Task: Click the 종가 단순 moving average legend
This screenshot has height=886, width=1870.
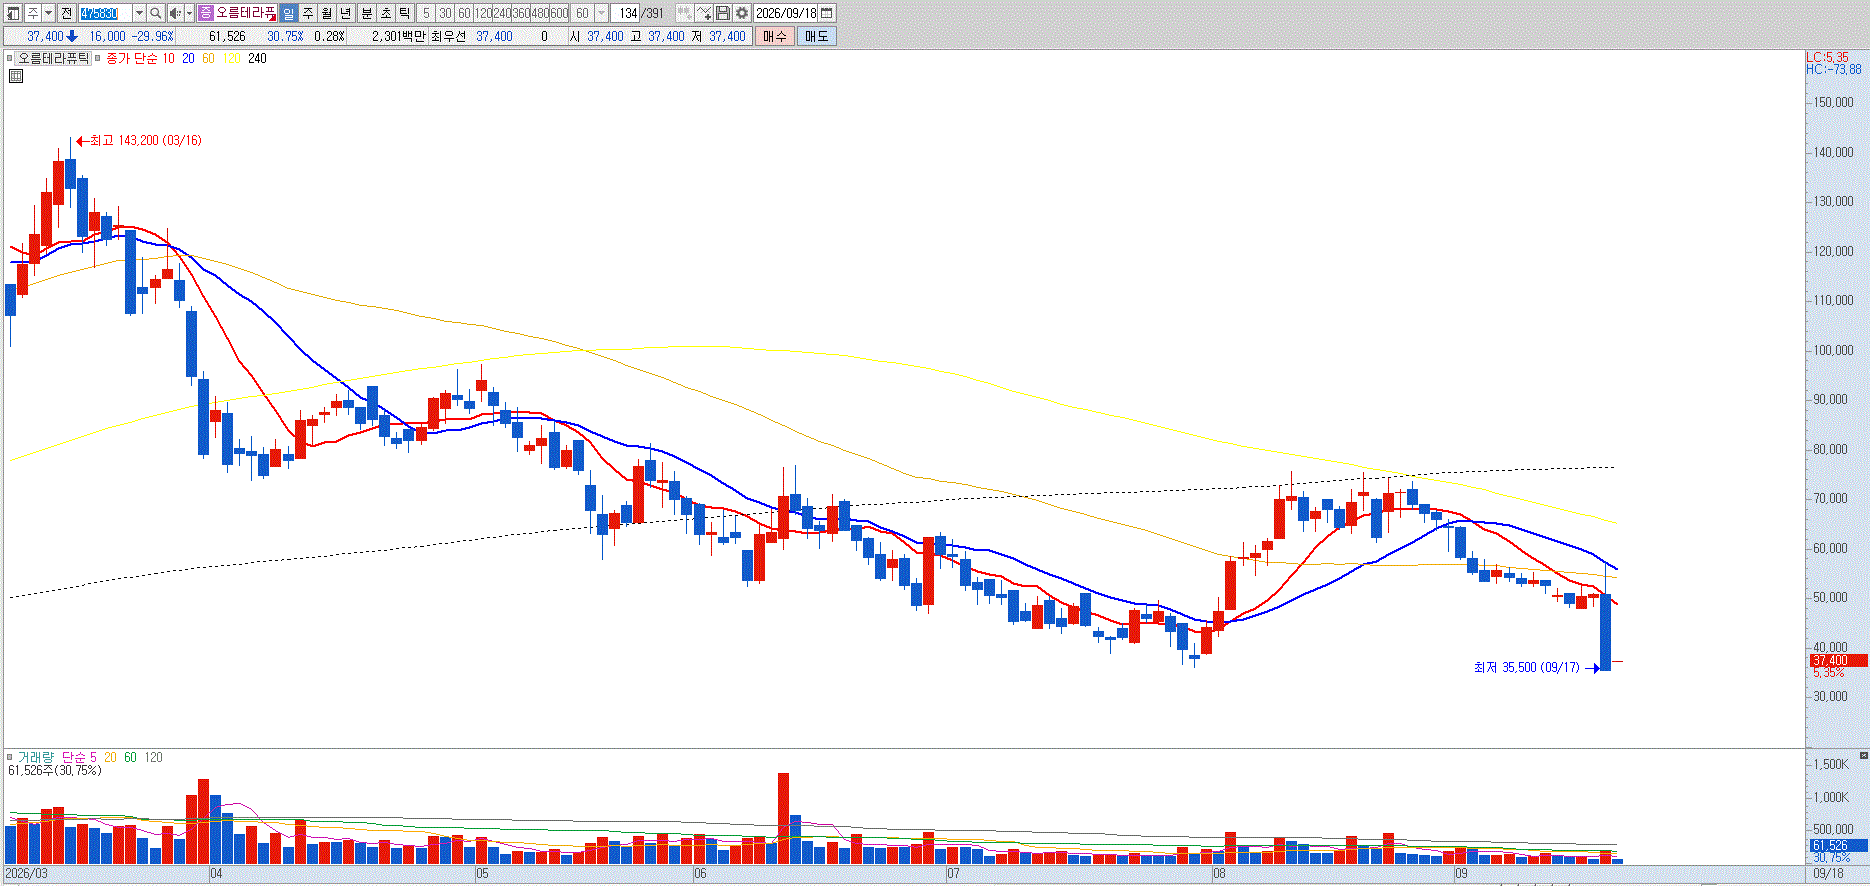Action: [x=132, y=58]
